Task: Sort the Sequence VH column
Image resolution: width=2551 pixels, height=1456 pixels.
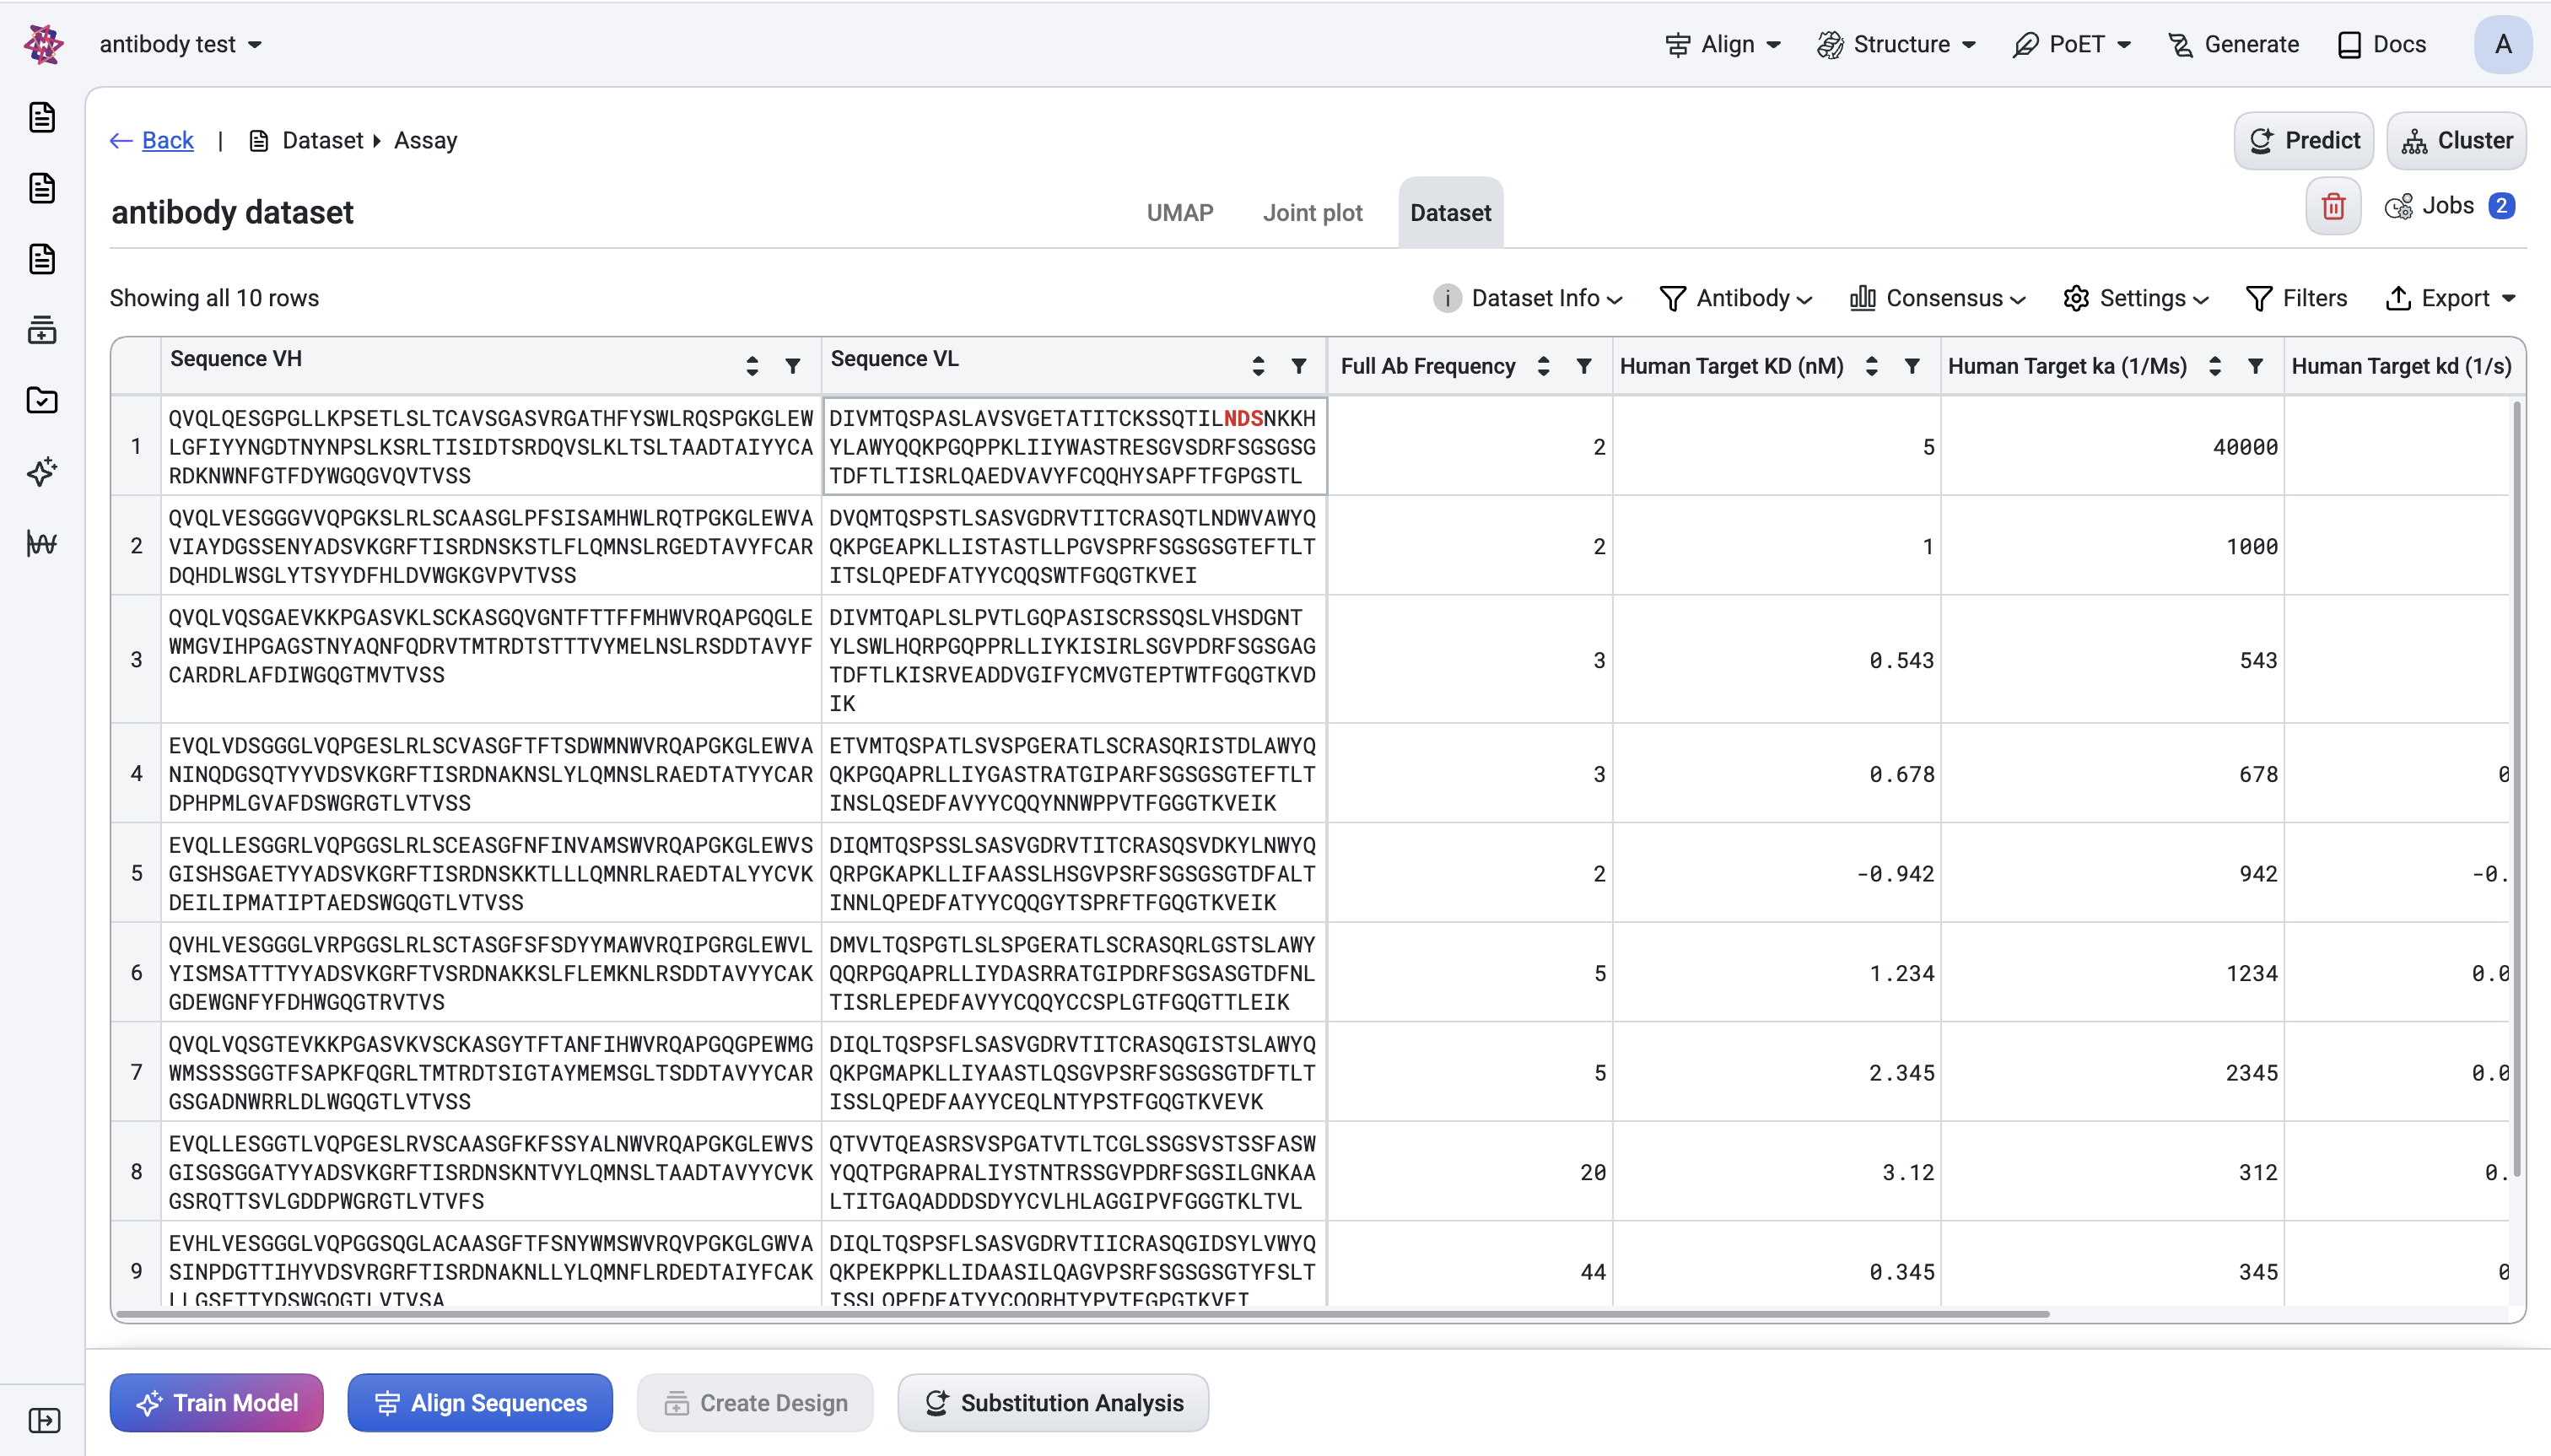Action: coord(752,366)
